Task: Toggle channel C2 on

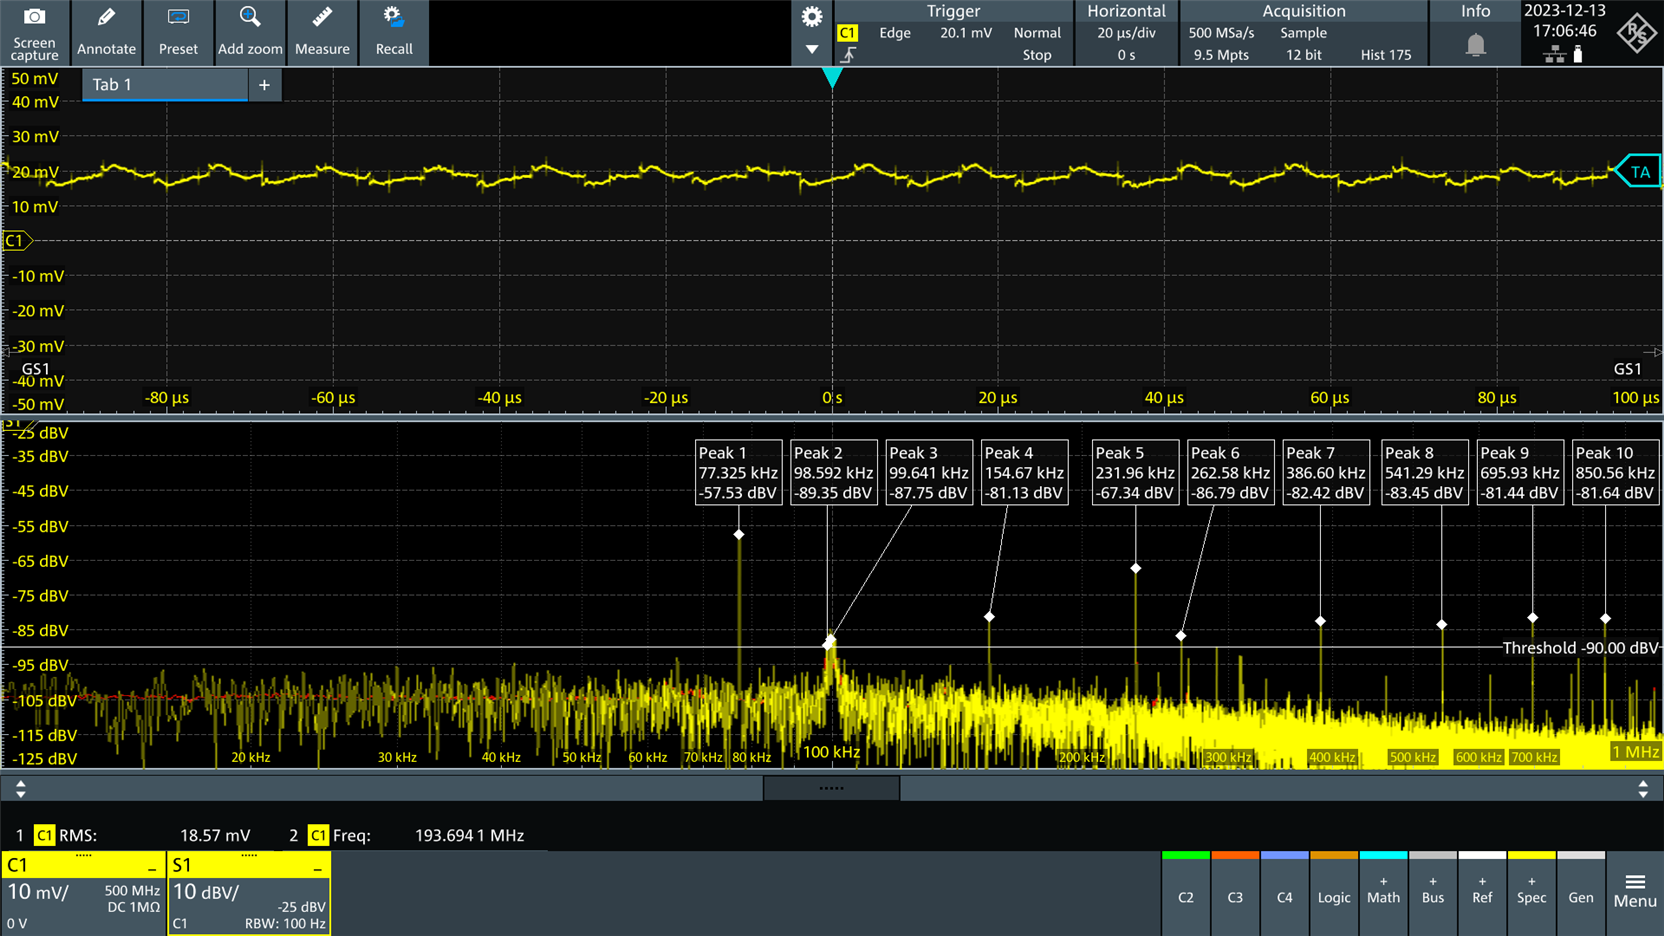Action: (x=1186, y=896)
